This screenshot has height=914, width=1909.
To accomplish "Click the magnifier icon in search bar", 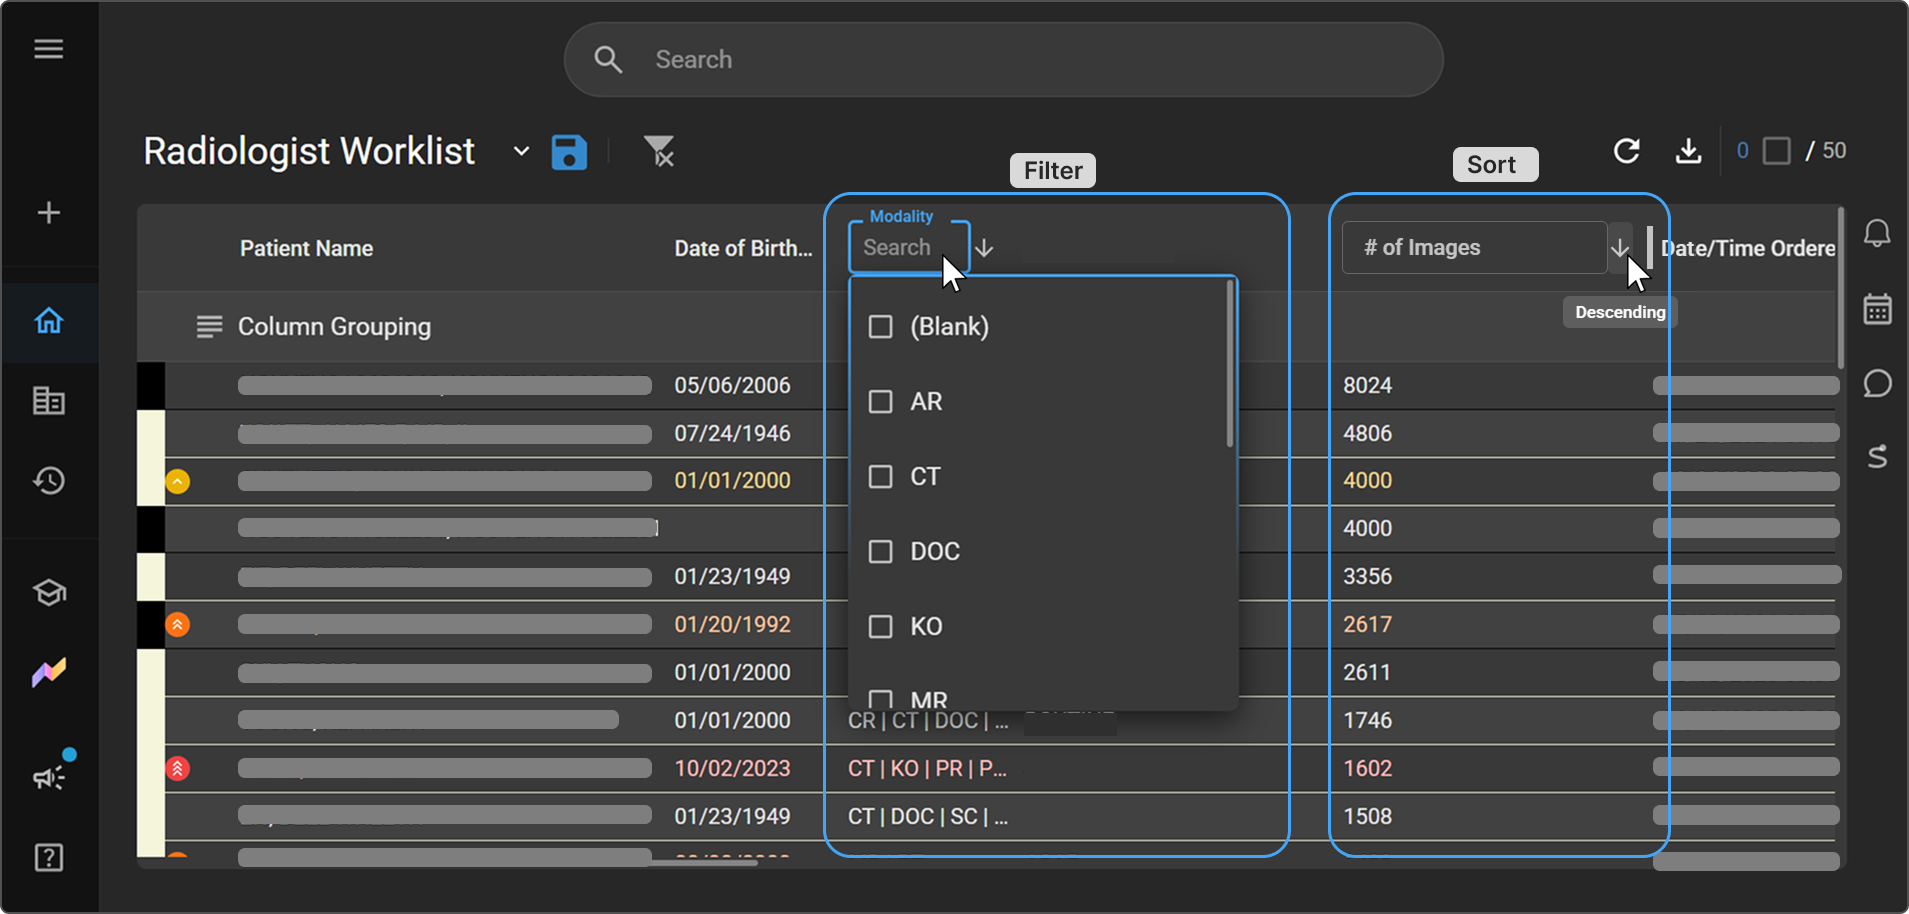I will coord(608,60).
